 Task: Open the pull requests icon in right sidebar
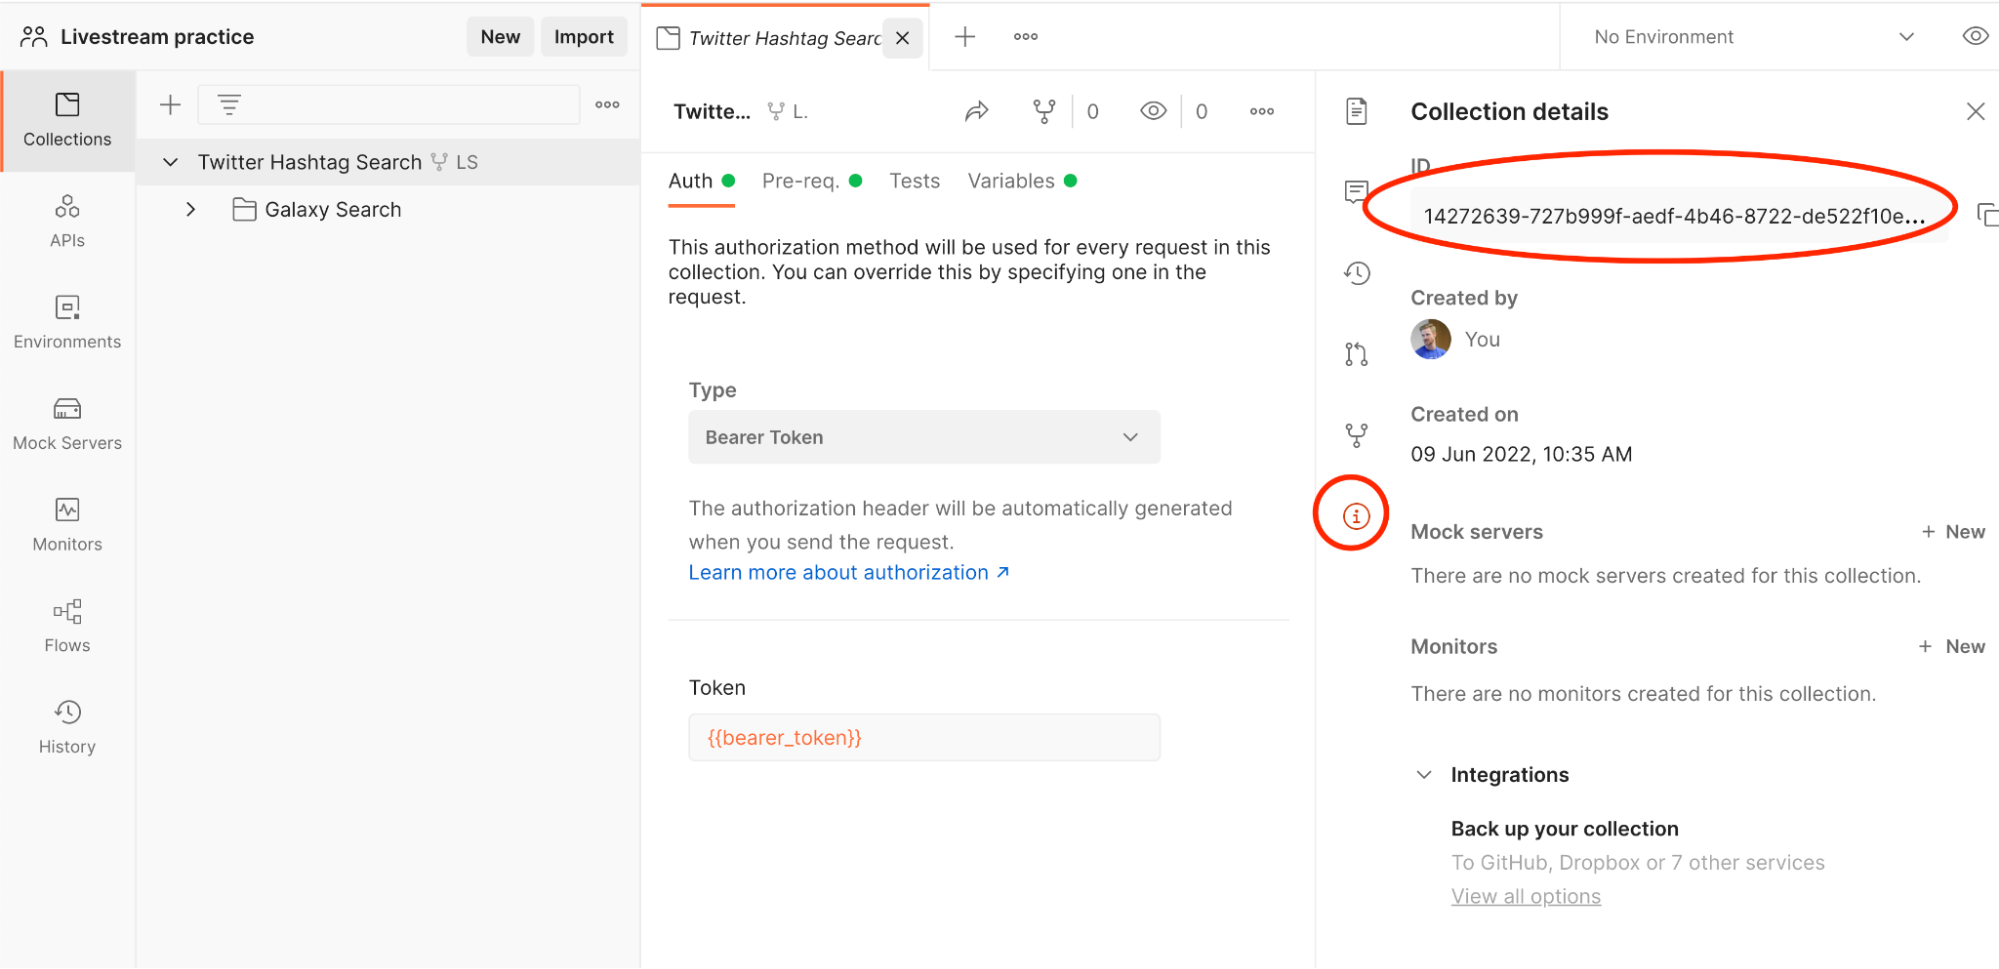(1356, 353)
